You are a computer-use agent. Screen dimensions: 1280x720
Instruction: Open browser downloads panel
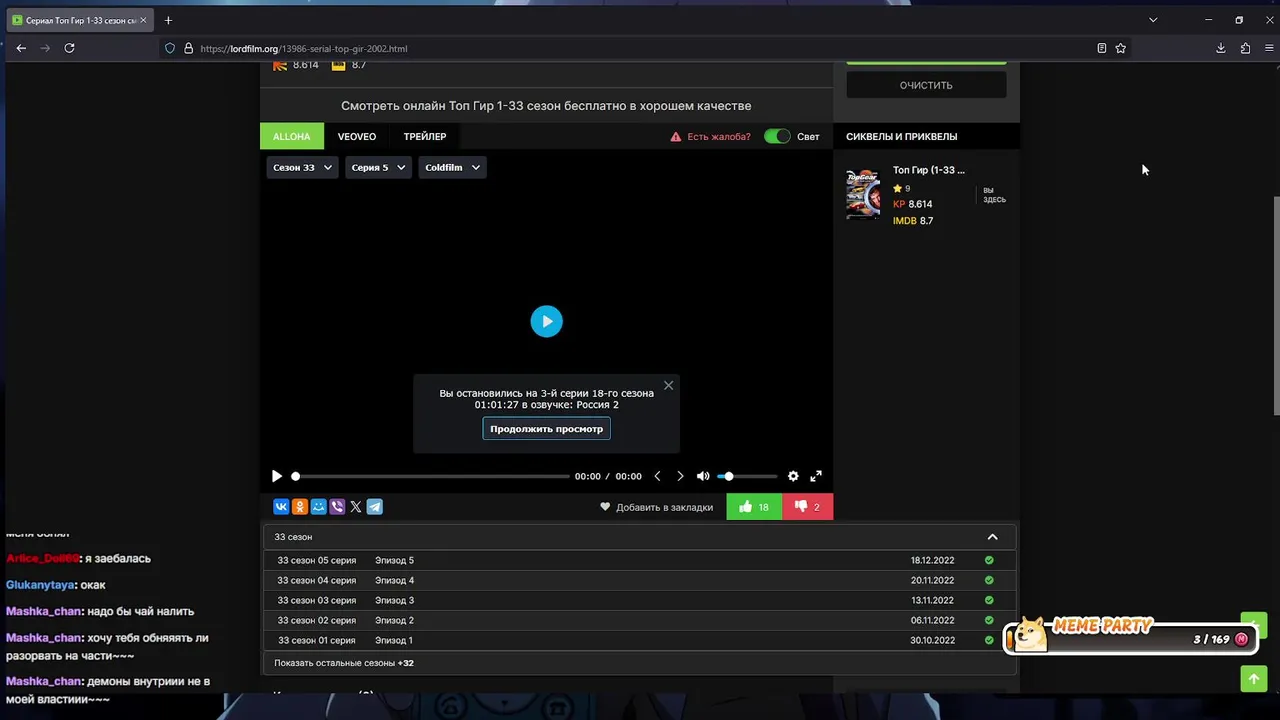pyautogui.click(x=1221, y=48)
